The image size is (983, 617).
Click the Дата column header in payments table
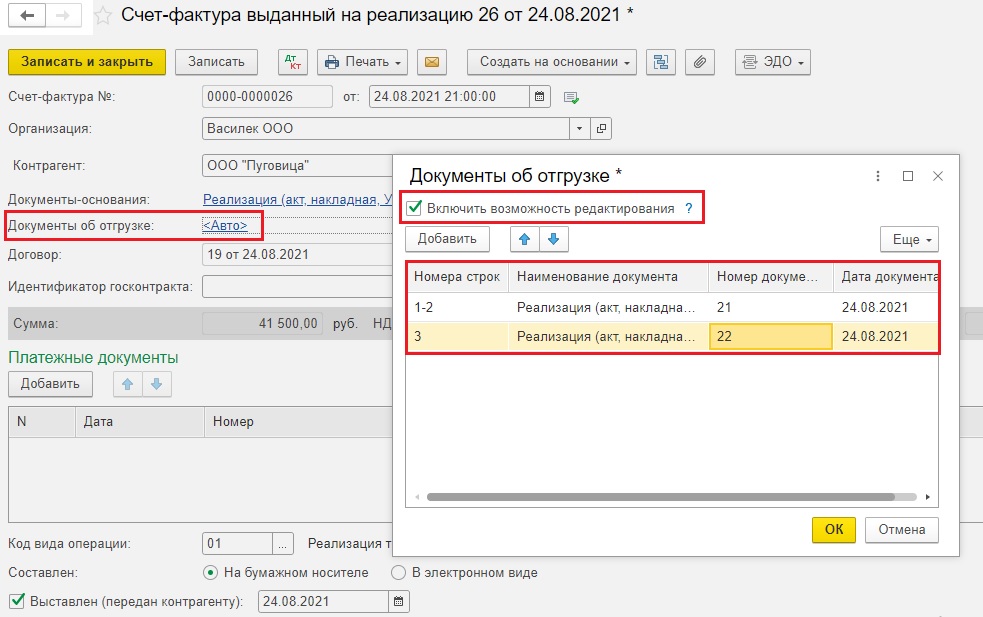pos(140,421)
